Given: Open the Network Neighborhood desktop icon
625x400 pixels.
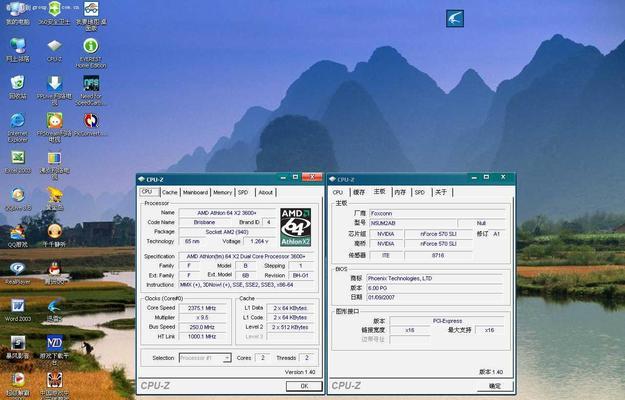Looking at the screenshot, I should 18,50.
